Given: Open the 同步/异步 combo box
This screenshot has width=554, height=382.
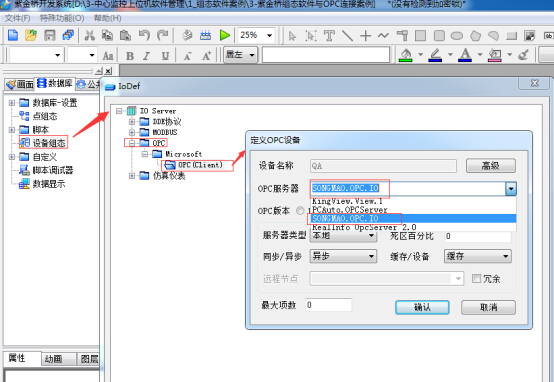Looking at the screenshot, I should pyautogui.click(x=343, y=256).
